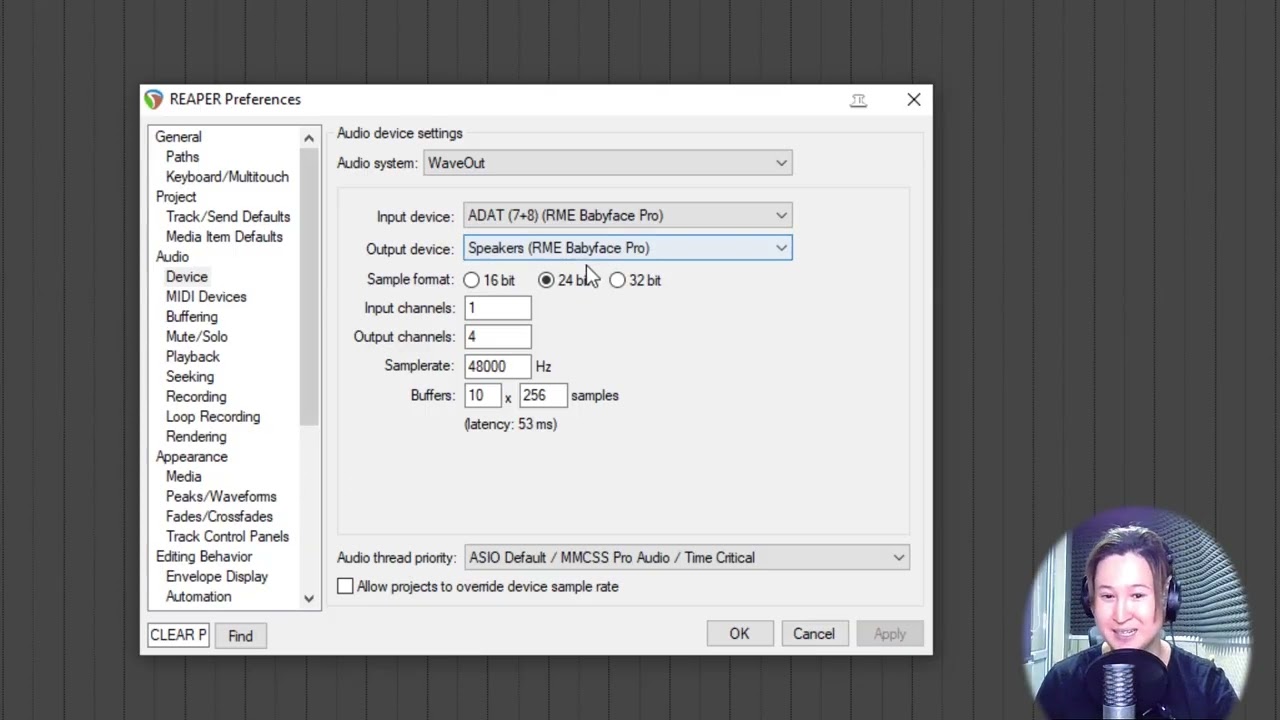Click the sidebar scroll-down arrow
The image size is (1280, 720).
tap(309, 598)
